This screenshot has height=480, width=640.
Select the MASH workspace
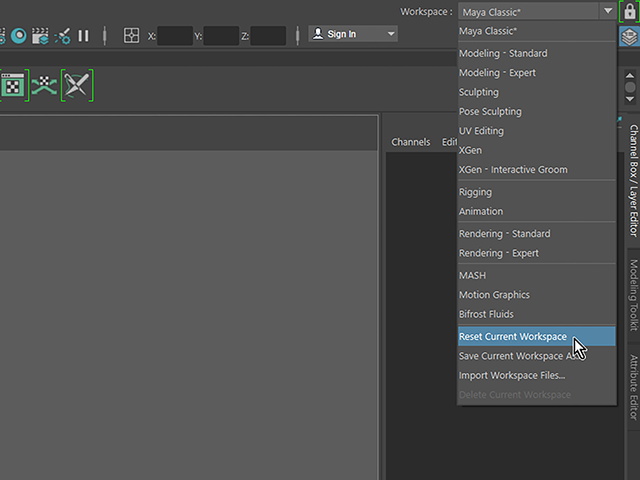pos(537,276)
